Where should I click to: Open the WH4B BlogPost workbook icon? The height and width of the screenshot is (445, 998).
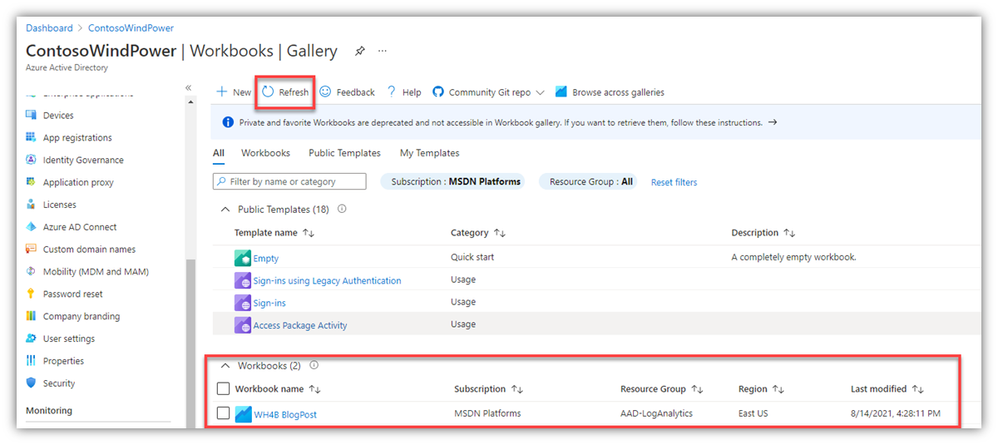[243, 414]
